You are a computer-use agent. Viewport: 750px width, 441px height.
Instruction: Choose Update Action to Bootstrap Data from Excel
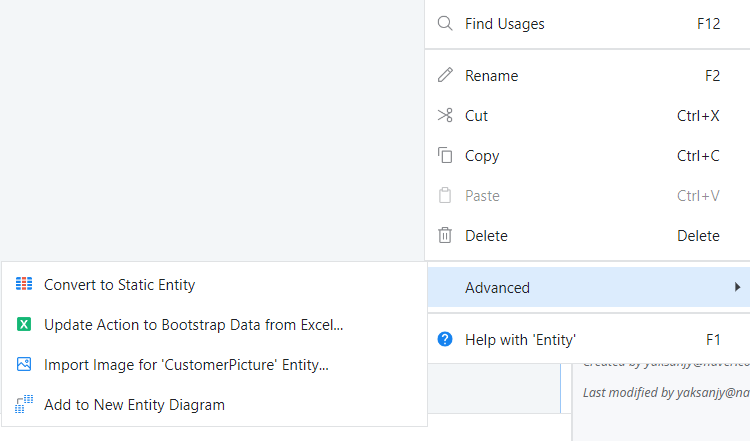click(193, 325)
